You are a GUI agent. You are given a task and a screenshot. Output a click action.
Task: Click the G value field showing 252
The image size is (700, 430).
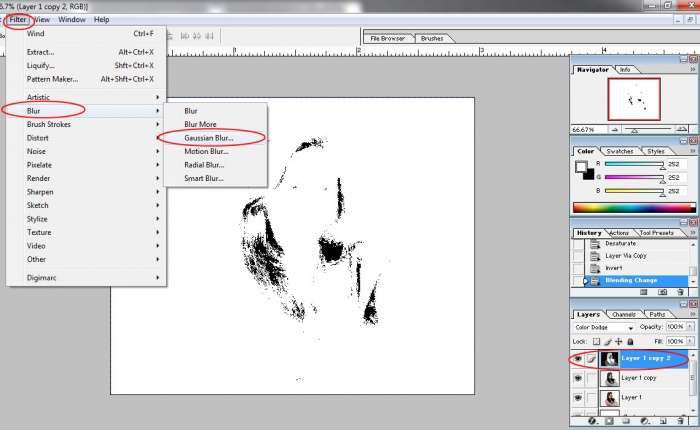[x=675, y=178]
